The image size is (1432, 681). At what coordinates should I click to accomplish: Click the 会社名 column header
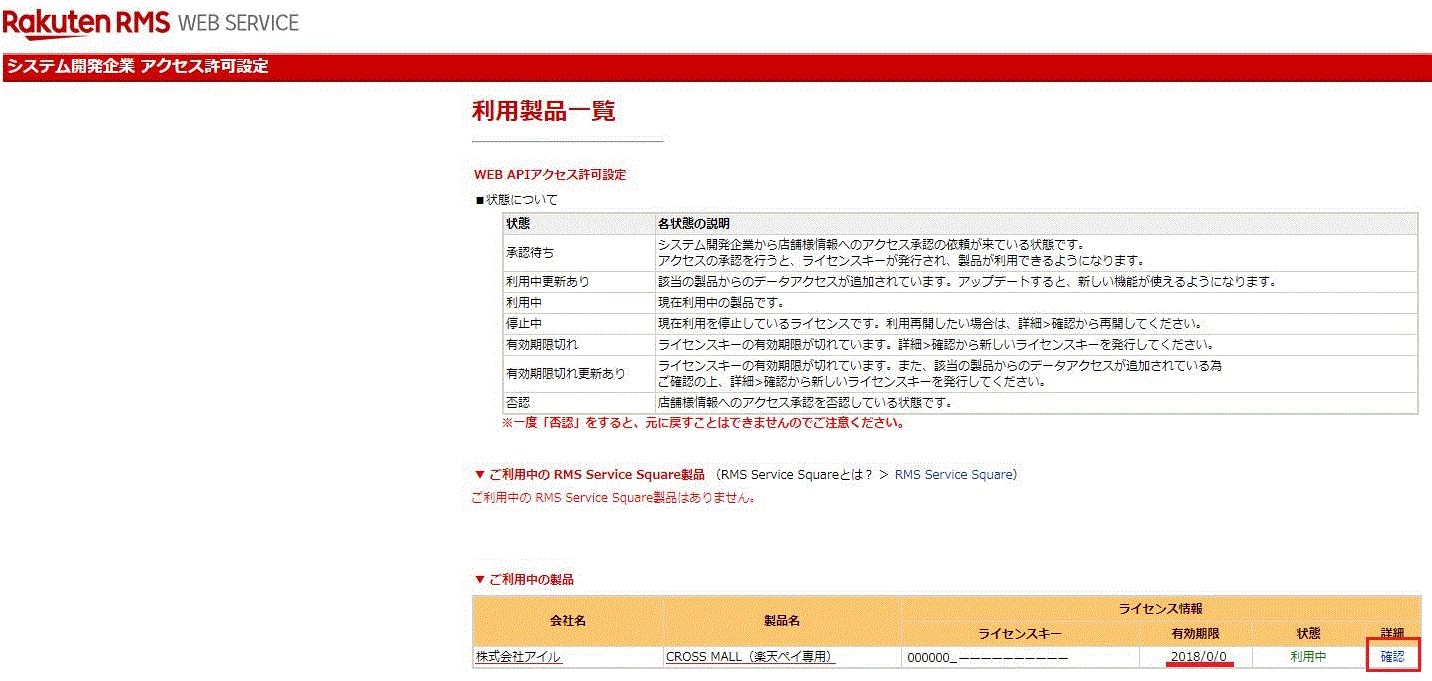pos(568,620)
